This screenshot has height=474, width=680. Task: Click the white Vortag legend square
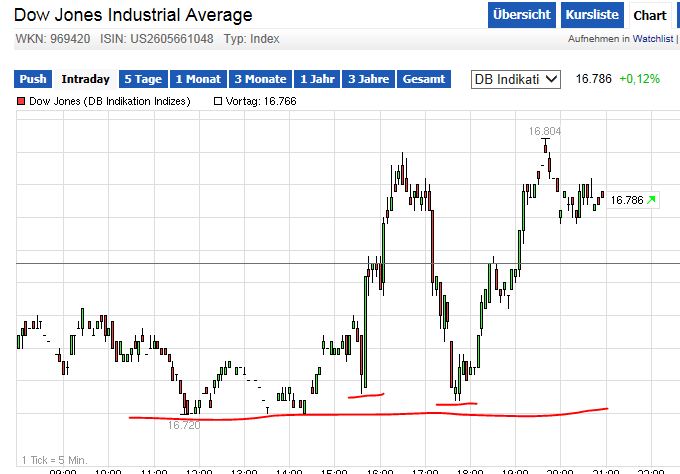click(218, 101)
